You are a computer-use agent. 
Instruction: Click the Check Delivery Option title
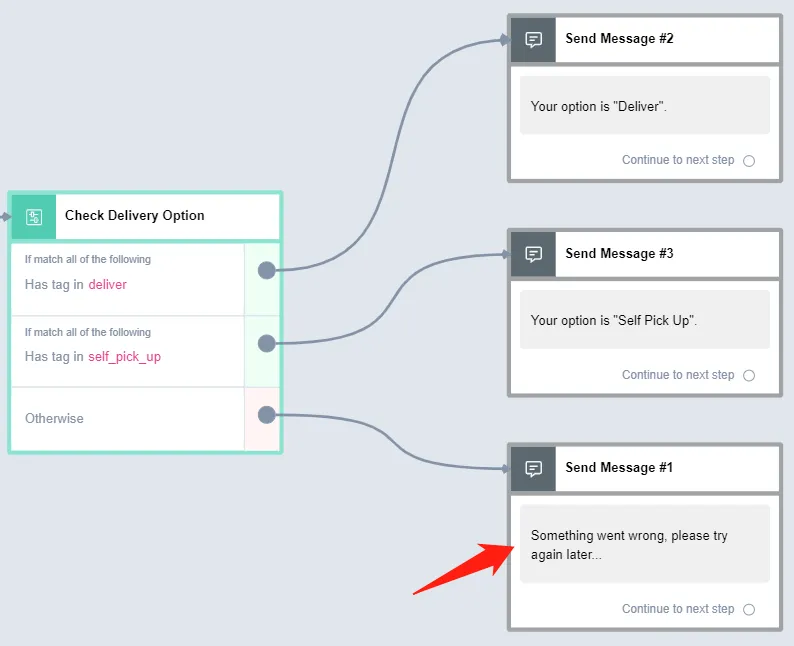[135, 216]
